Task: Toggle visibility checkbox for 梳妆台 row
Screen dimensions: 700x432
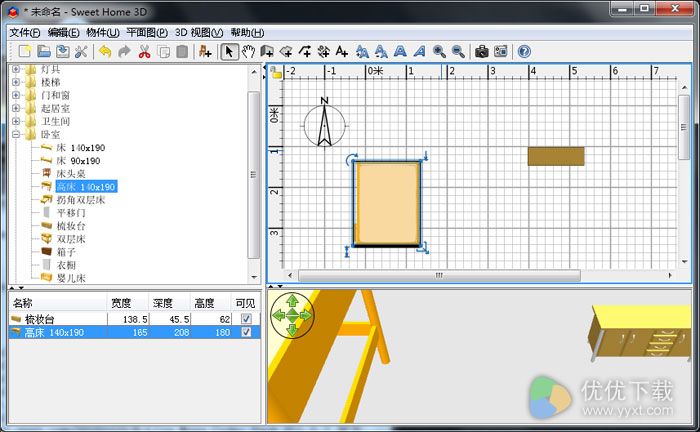Action: [246, 319]
